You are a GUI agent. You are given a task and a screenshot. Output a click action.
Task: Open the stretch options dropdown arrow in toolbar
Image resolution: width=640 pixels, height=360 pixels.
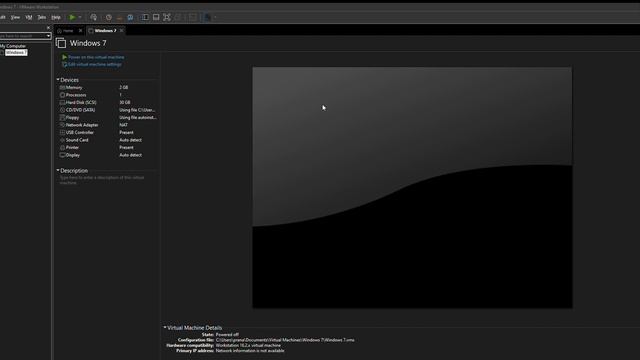tap(215, 17)
